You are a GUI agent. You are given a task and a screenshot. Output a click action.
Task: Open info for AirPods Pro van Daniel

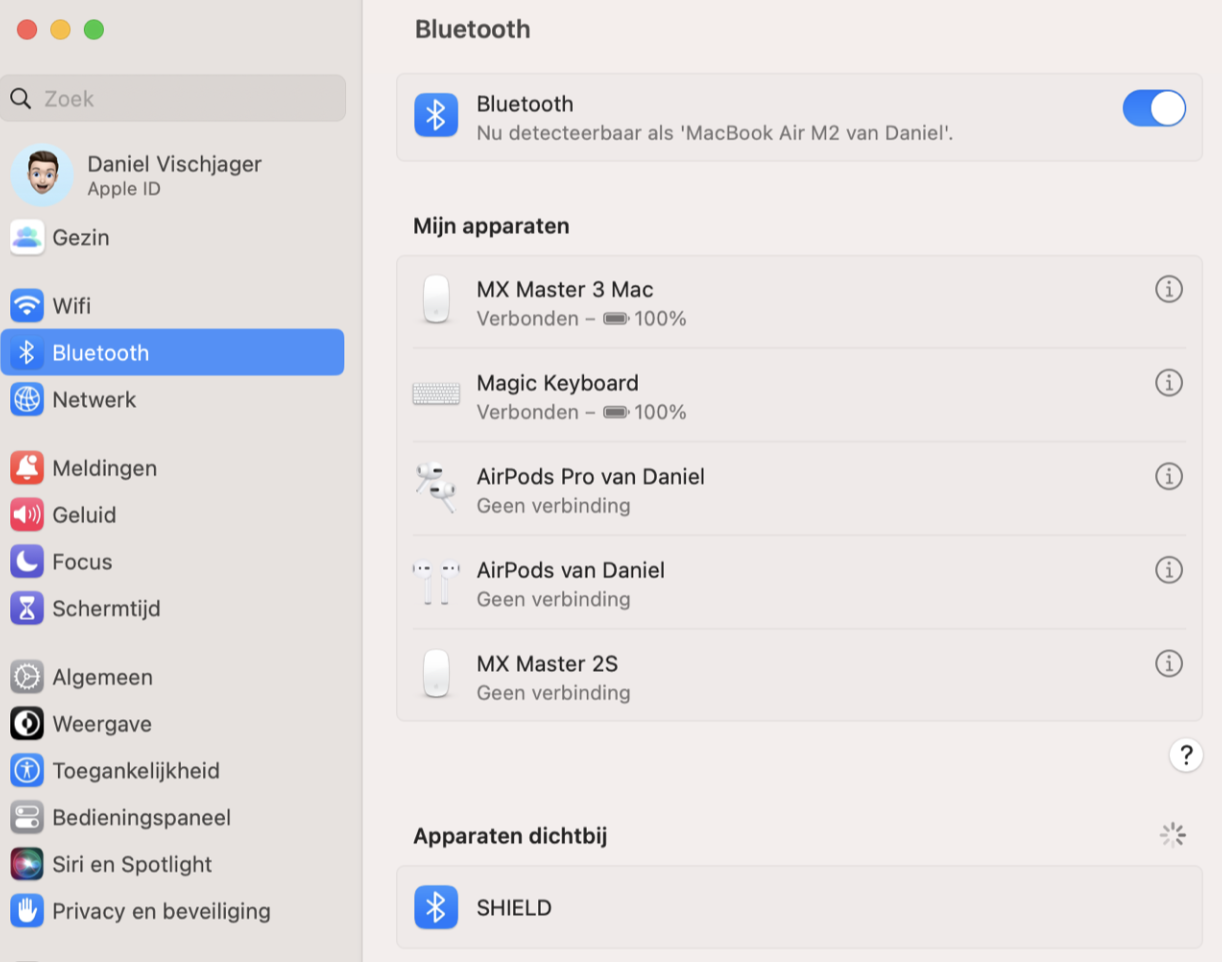pyautogui.click(x=1168, y=476)
